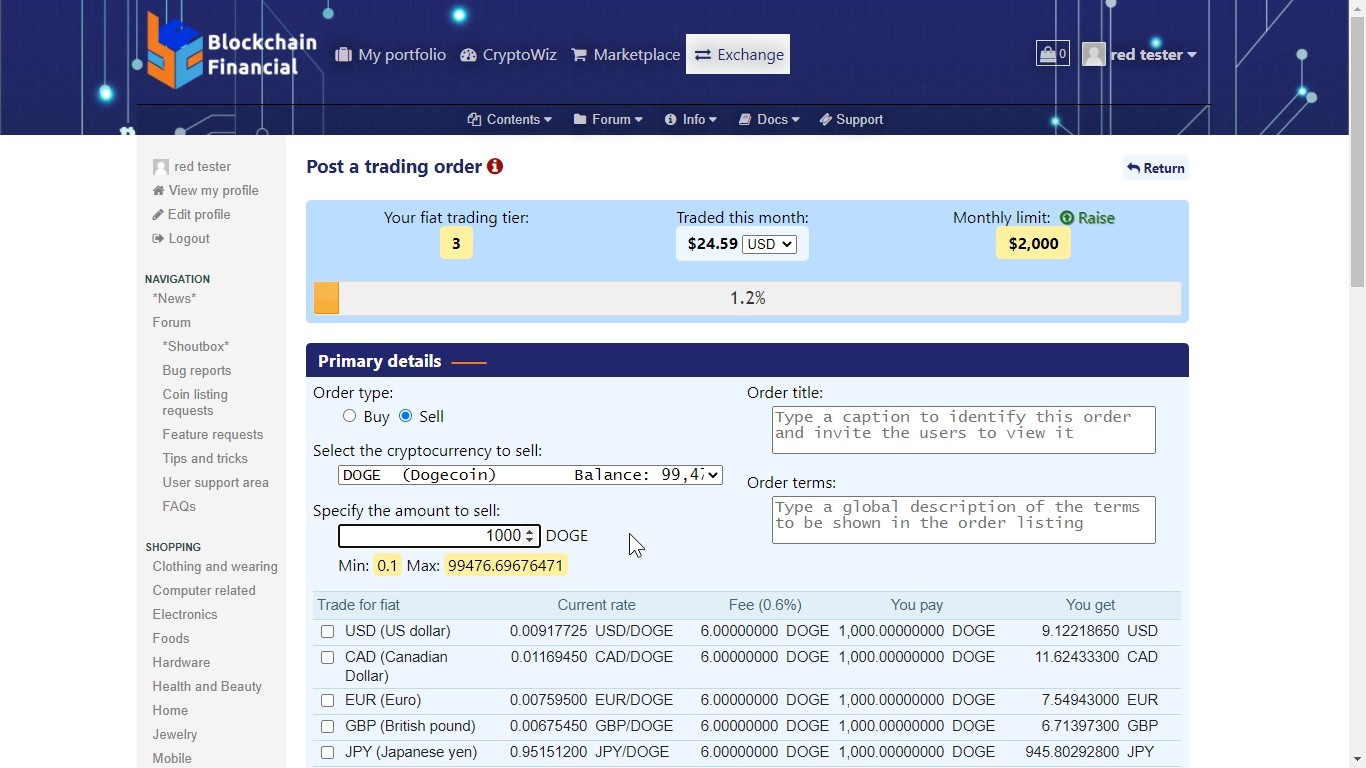Screen dimensions: 1366x768
Task: Expand the Forum menu dropdown
Action: pos(608,120)
